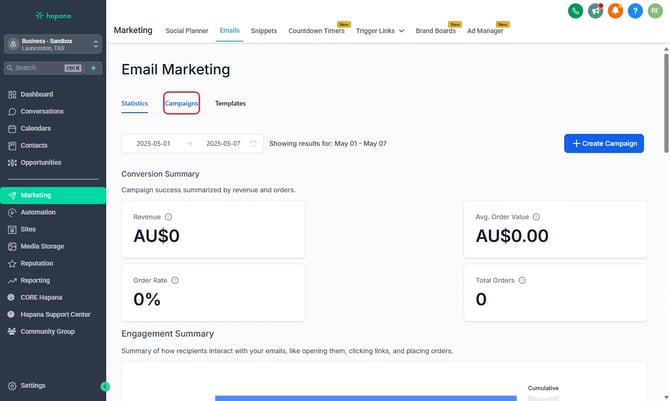
Task: Click the Order Rate info icon
Action: click(175, 281)
